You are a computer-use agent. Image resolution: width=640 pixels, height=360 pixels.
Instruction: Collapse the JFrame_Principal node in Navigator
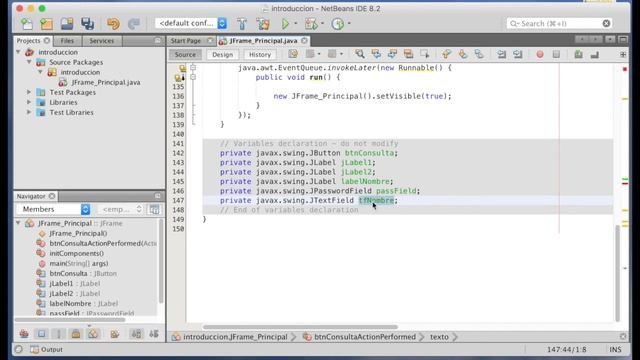click(x=18, y=223)
